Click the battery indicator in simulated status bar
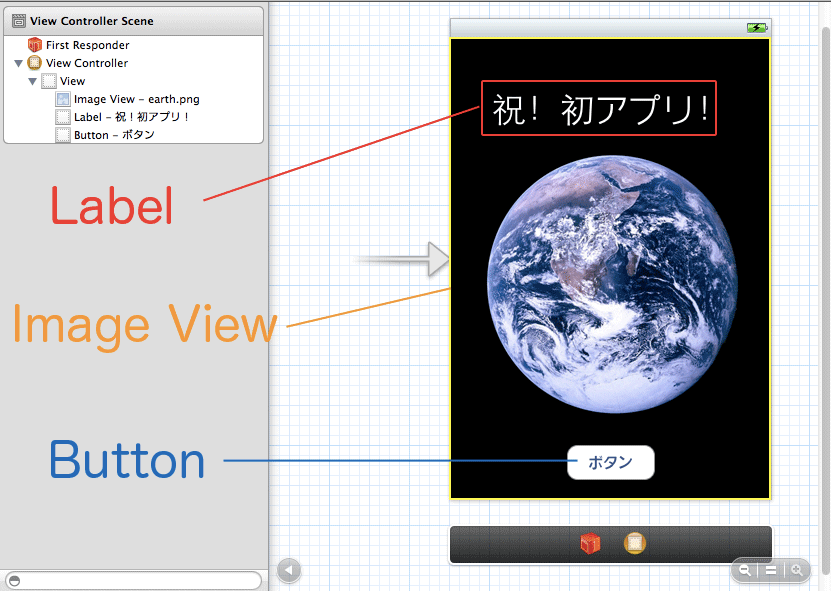The width and height of the screenshot is (831, 591). pos(757,28)
